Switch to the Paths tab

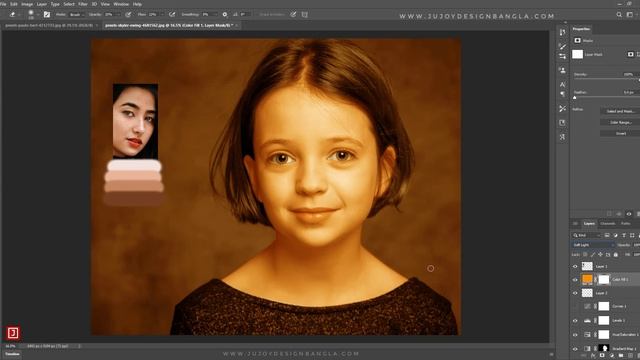click(625, 224)
